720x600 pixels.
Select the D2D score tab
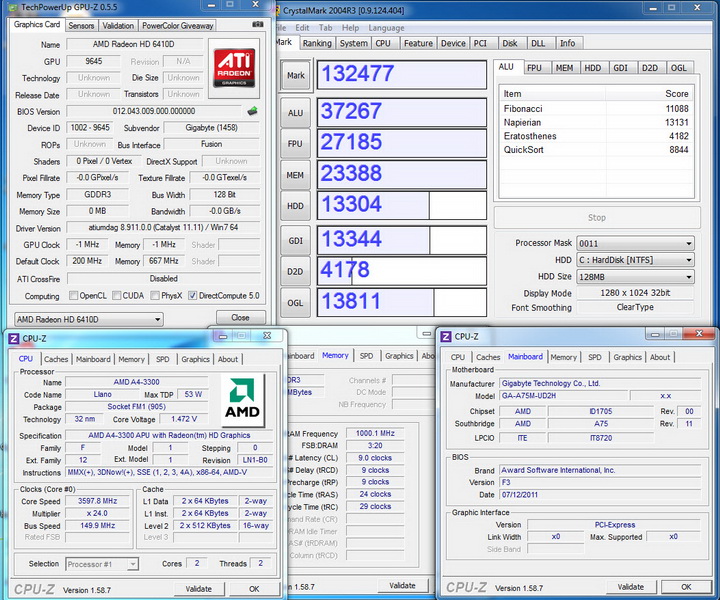pos(650,68)
